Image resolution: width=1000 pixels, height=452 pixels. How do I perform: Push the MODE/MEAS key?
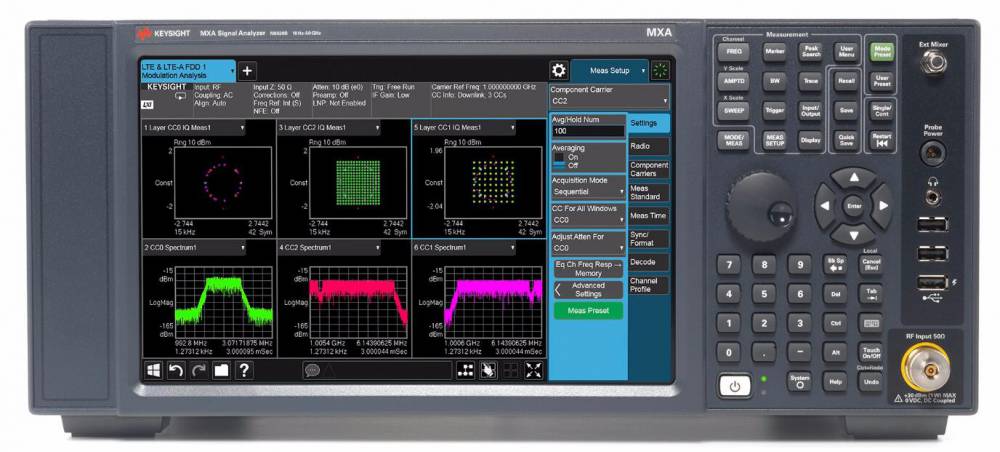point(733,141)
